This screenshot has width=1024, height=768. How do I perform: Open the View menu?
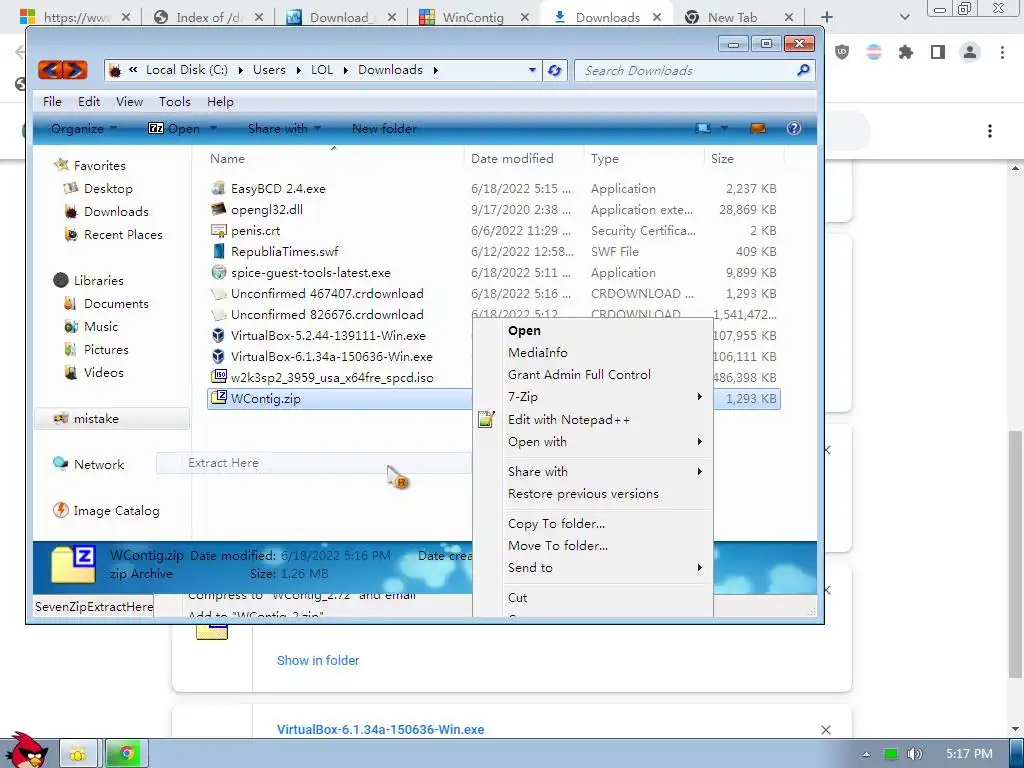point(129,101)
